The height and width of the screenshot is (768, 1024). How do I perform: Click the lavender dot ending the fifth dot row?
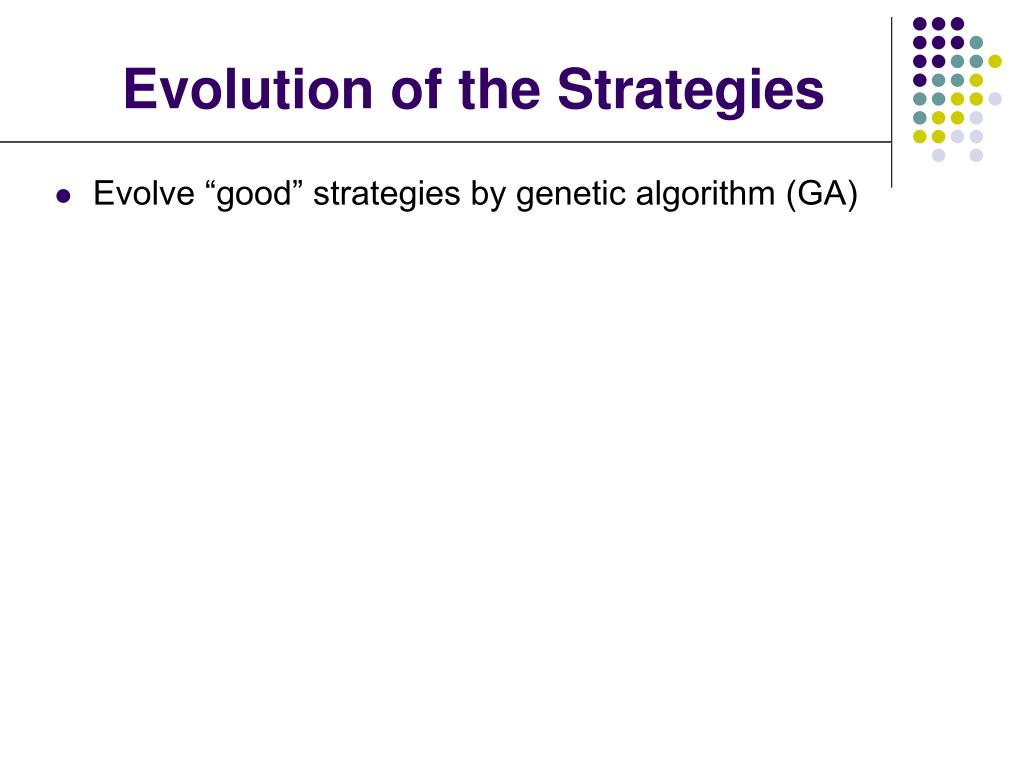pyautogui.click(x=995, y=99)
